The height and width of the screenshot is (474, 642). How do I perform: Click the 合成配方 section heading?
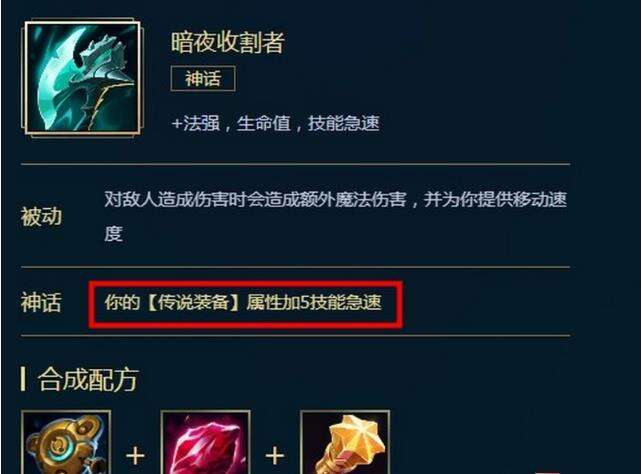pyautogui.click(x=88, y=379)
